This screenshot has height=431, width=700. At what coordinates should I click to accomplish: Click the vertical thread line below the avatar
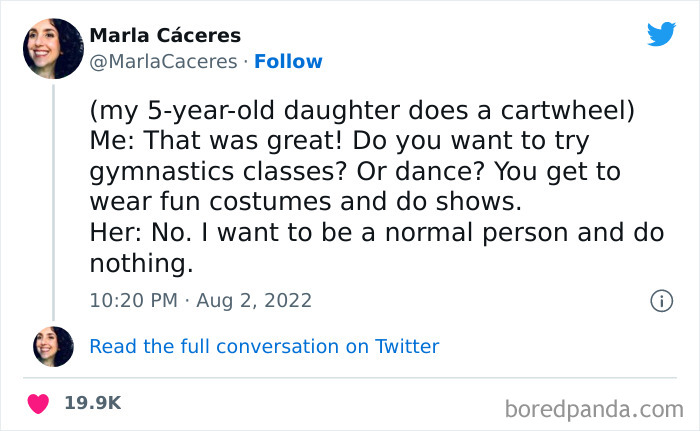tap(53, 200)
